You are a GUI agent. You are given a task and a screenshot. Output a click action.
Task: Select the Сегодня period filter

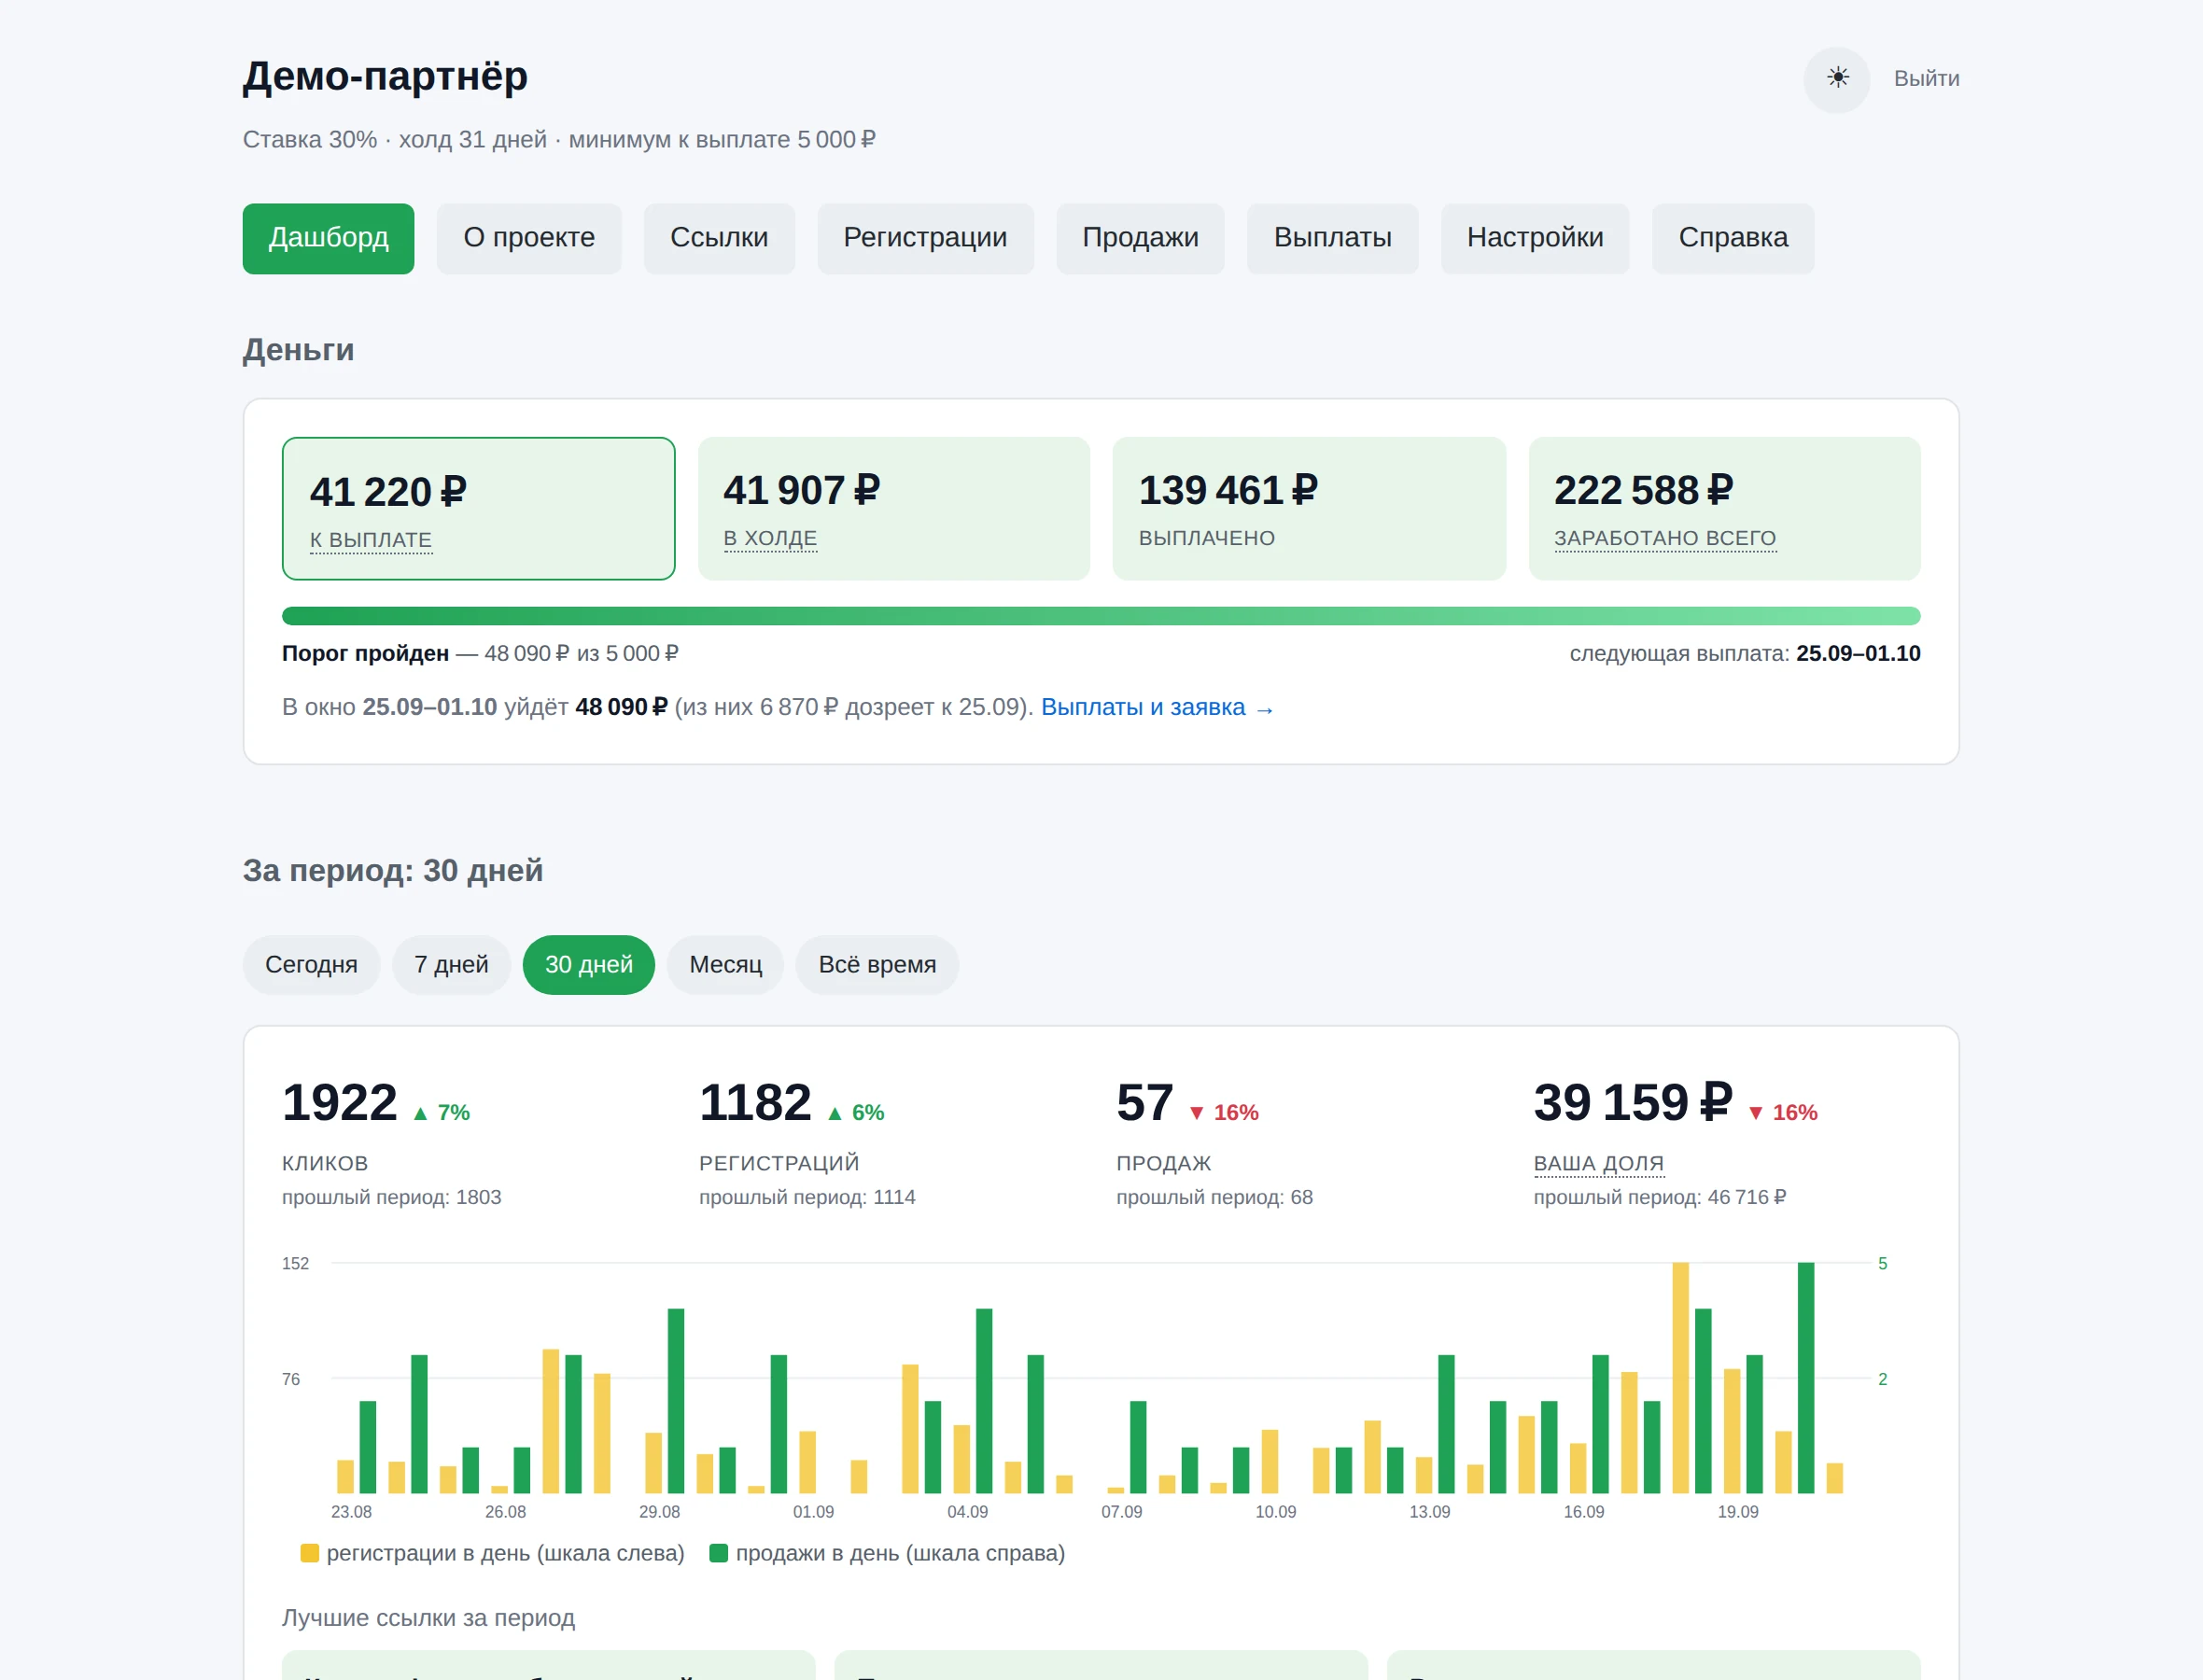click(x=311, y=964)
